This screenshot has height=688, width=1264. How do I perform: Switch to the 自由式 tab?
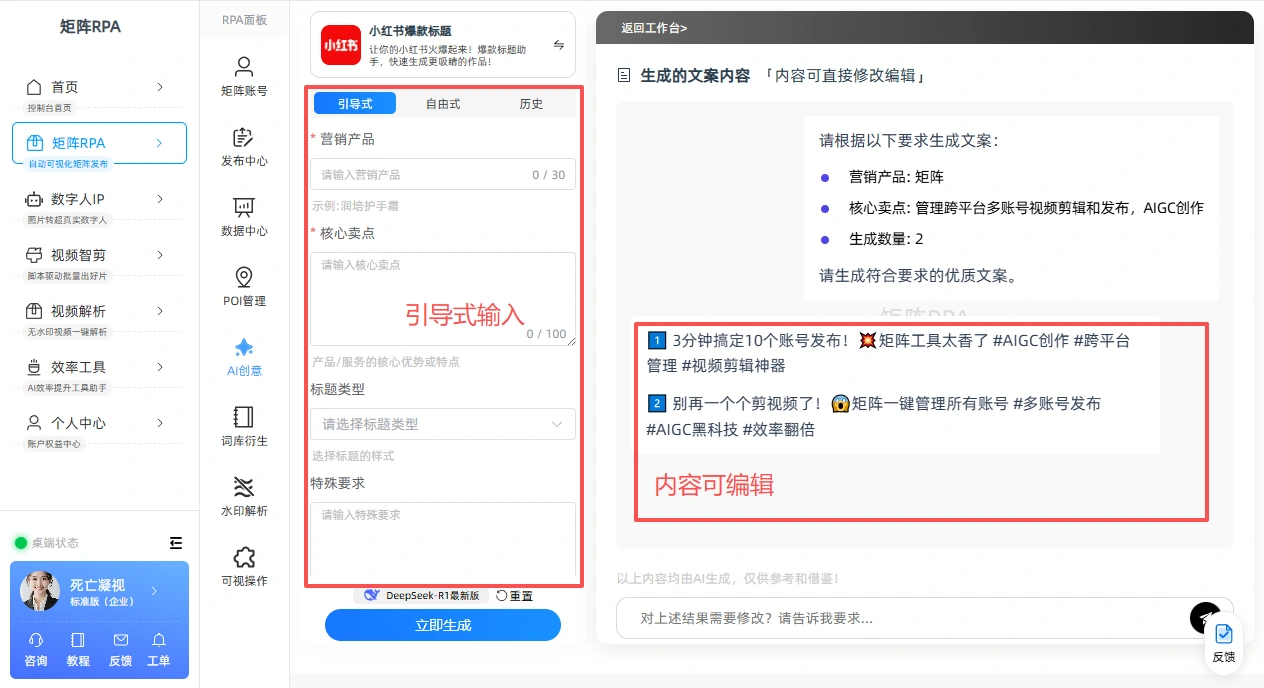[x=443, y=104]
